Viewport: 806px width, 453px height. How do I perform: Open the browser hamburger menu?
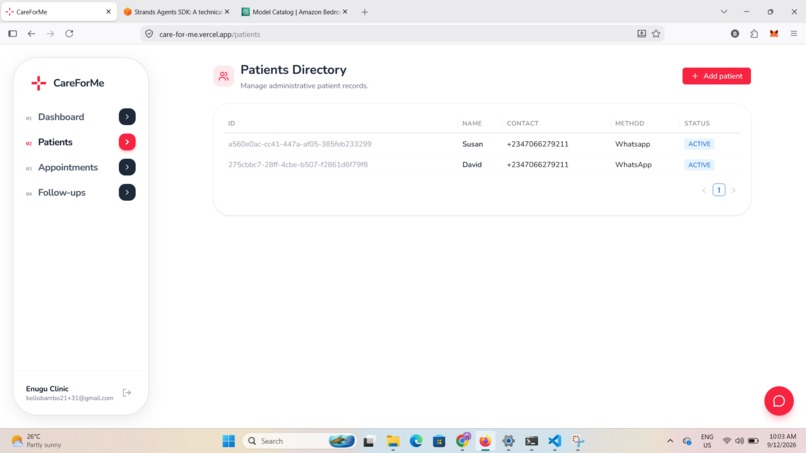[794, 34]
